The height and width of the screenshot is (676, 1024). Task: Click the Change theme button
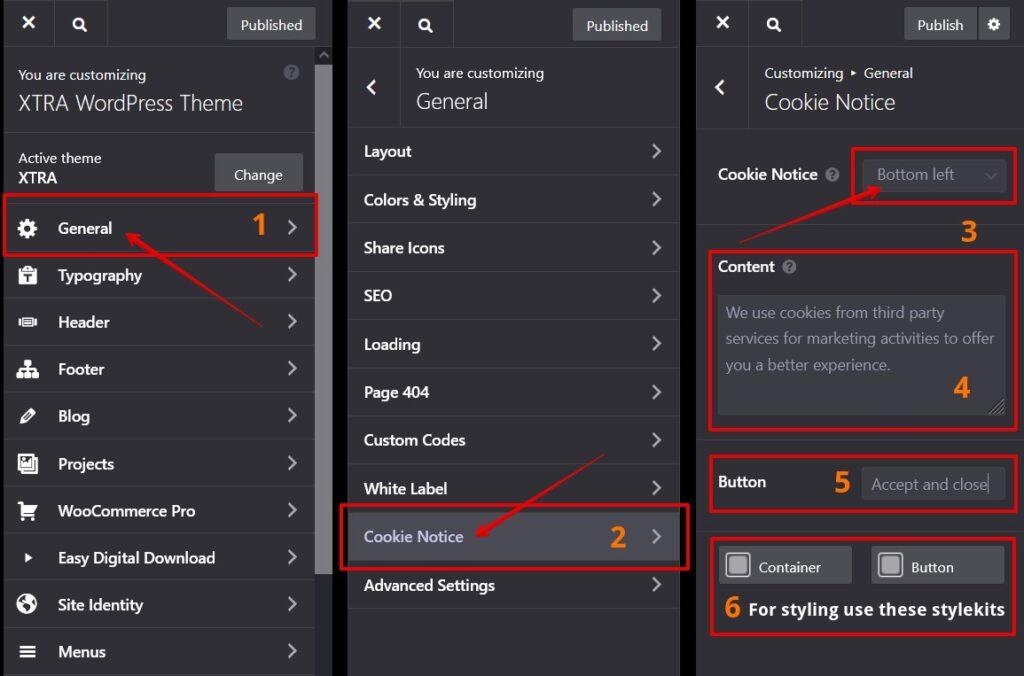258,173
